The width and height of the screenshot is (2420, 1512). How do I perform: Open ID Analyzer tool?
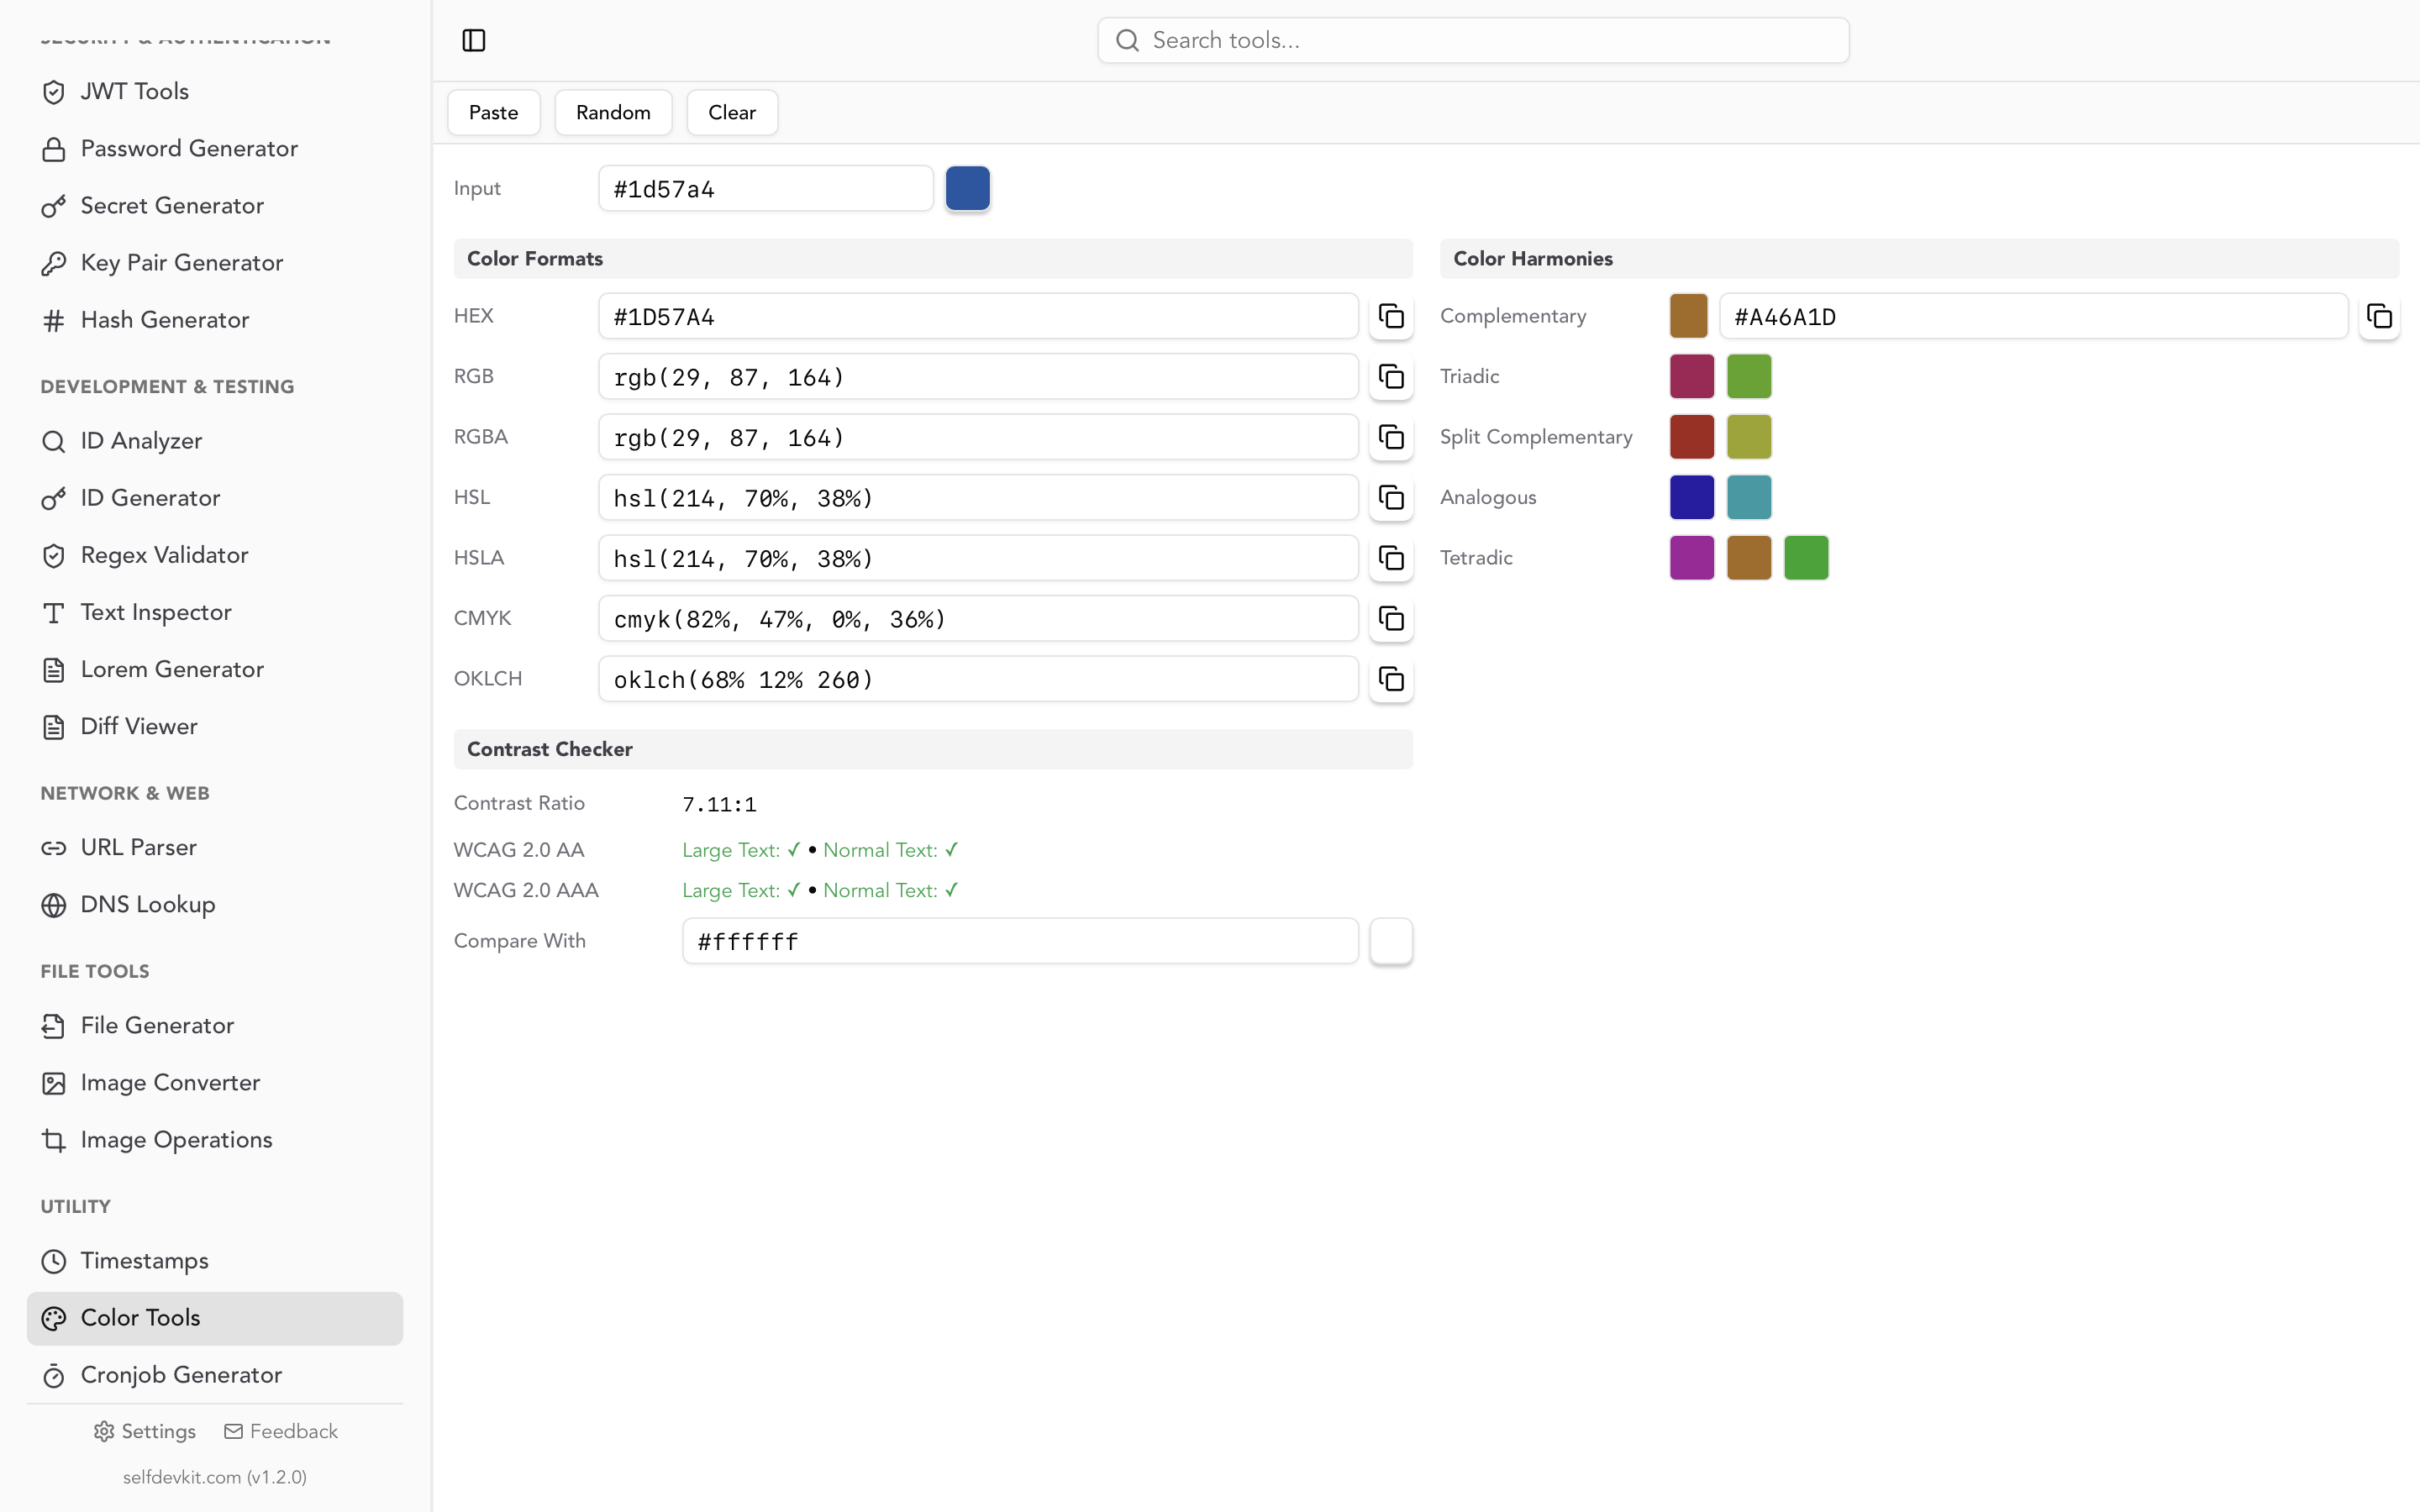point(215,441)
